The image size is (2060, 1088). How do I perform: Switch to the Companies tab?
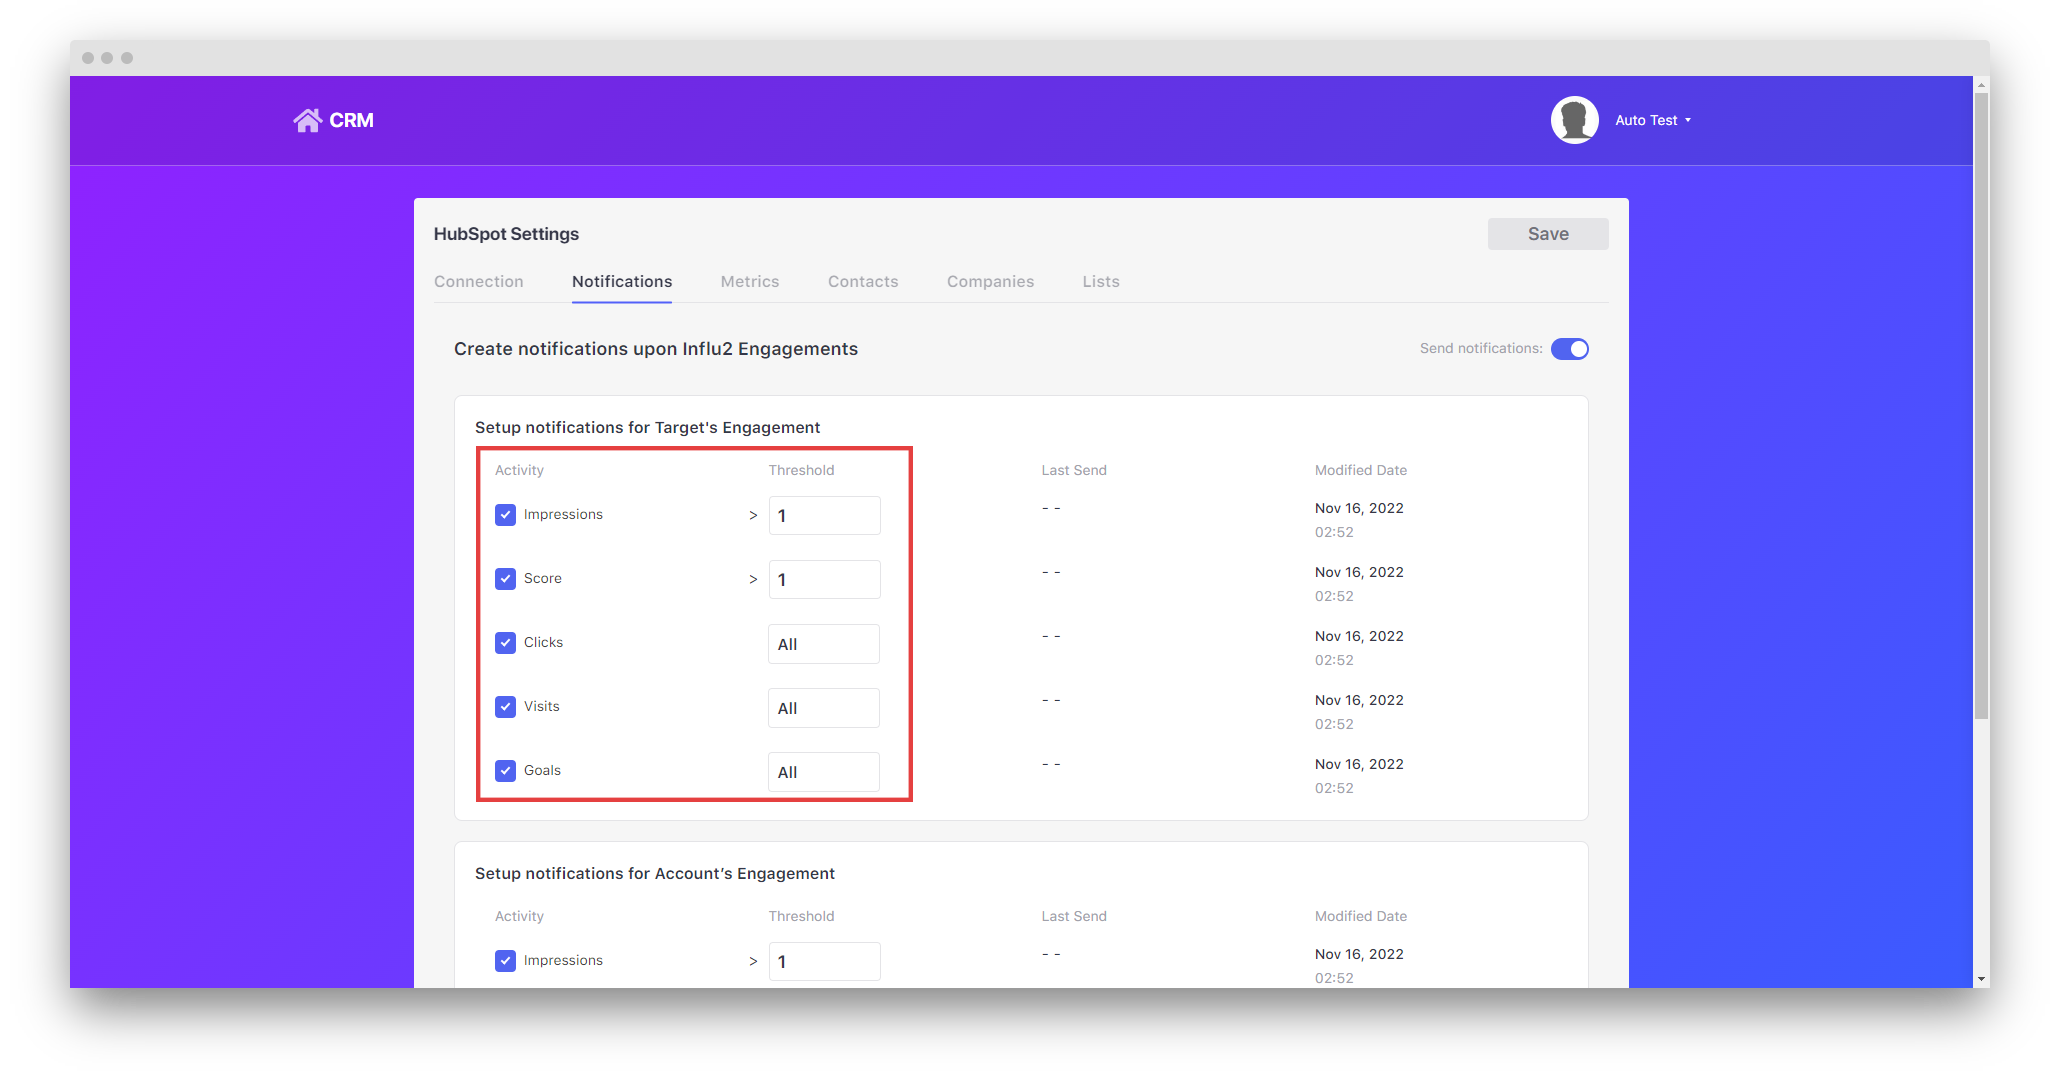[990, 281]
